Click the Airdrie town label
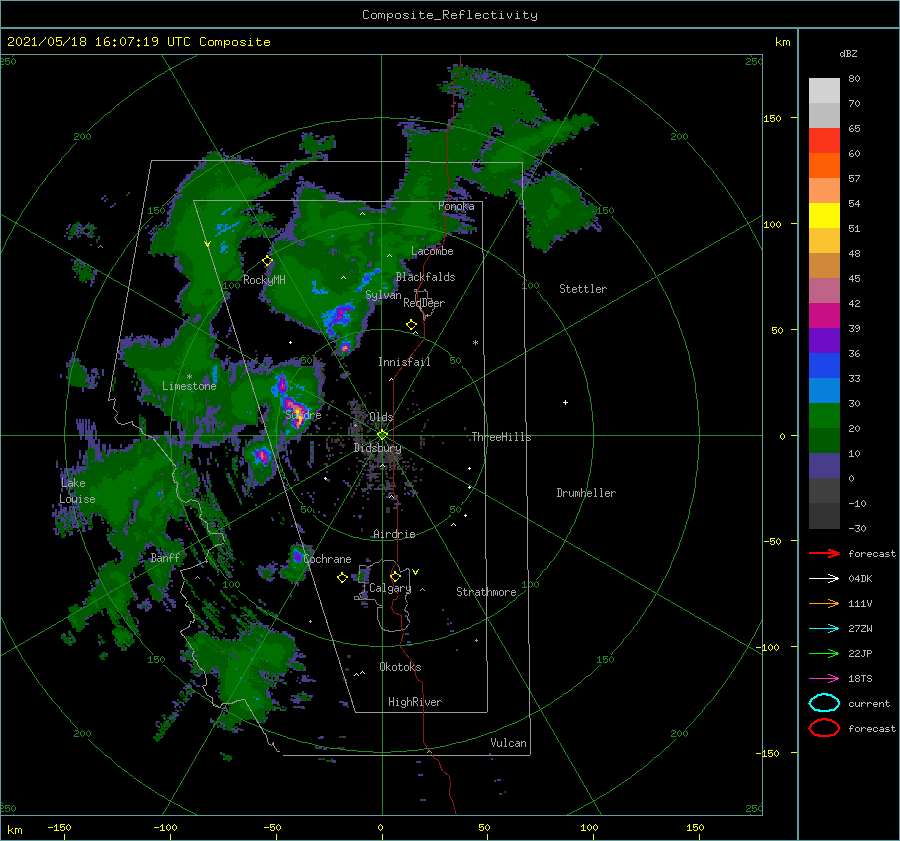Screen dimensions: 900x841 (x=394, y=534)
